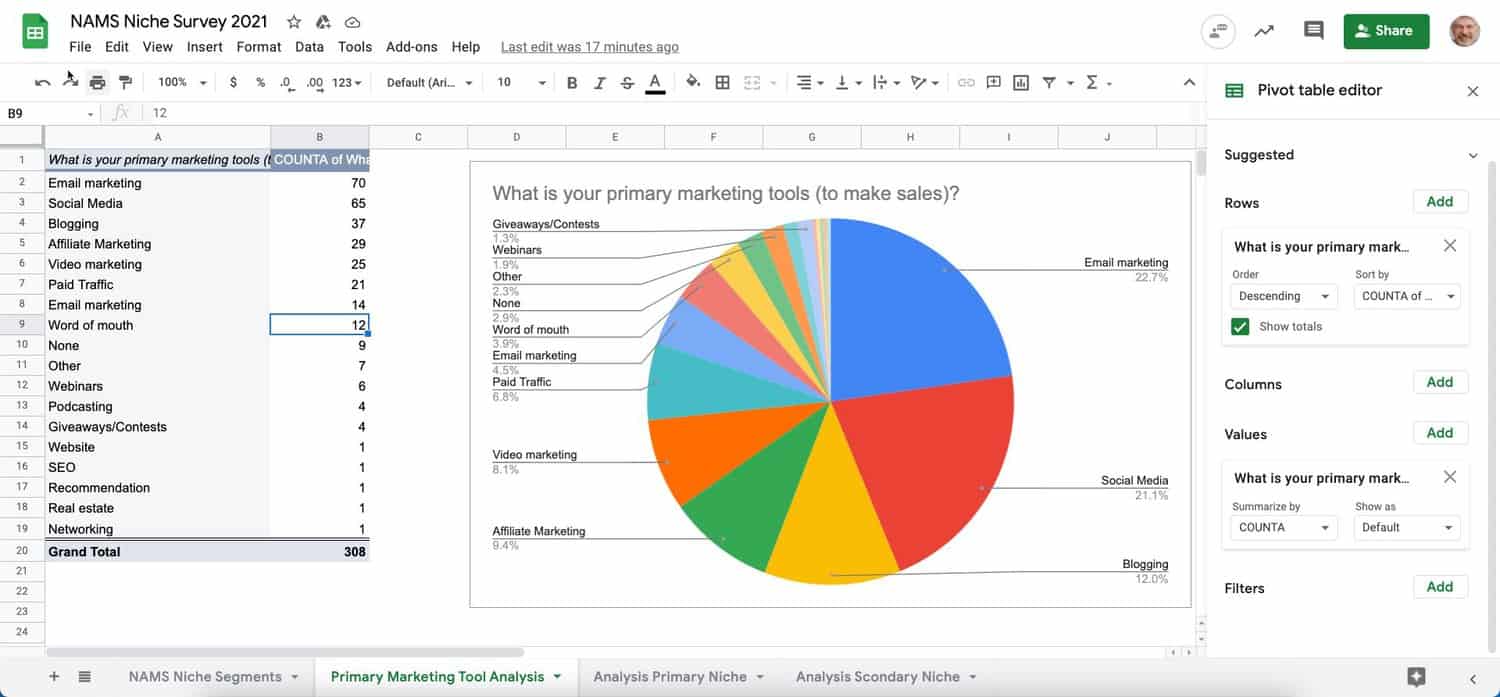The height and width of the screenshot is (697, 1500).
Task: Click the print icon in toolbar
Action: tap(97, 82)
